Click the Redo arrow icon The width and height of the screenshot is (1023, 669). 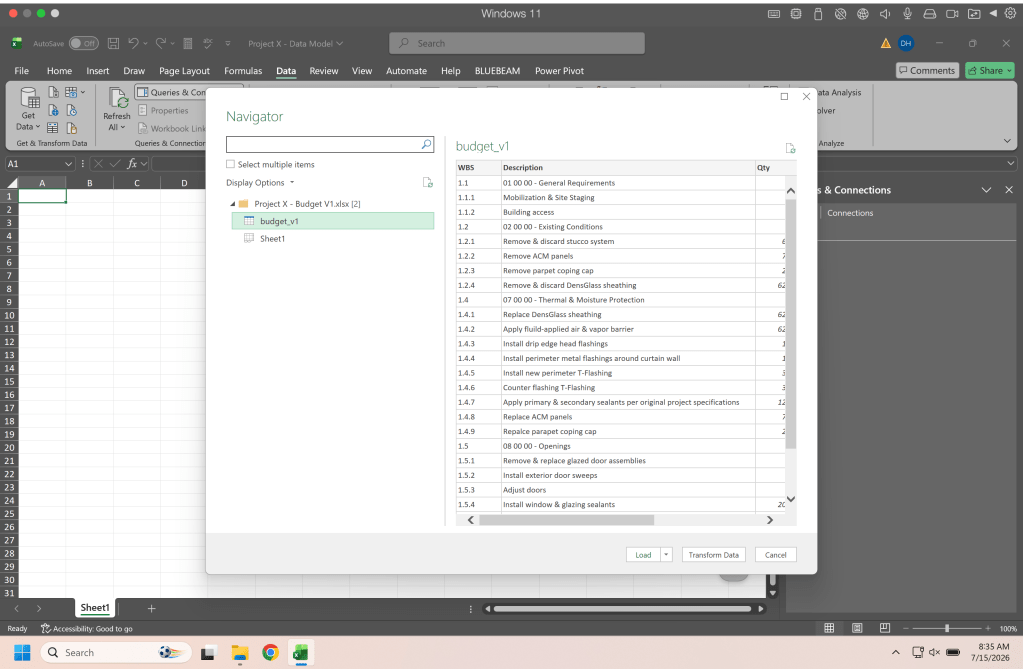pyautogui.click(x=160, y=43)
